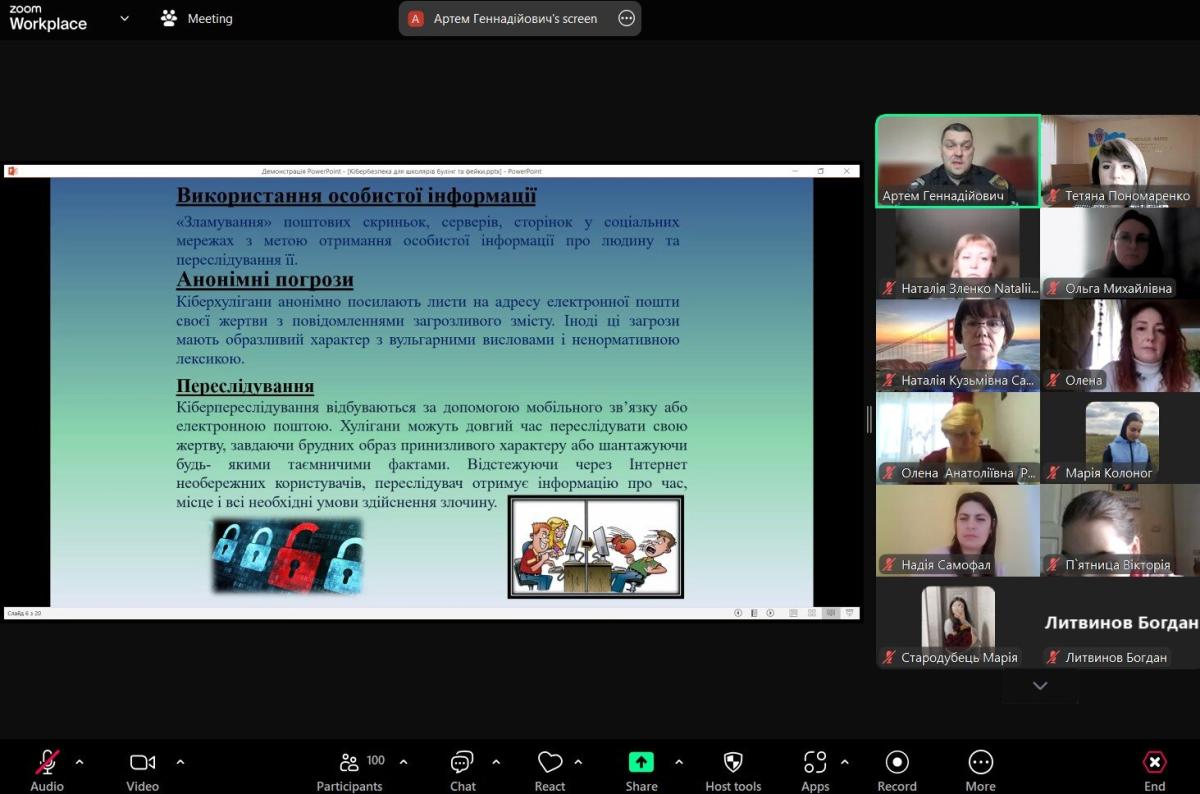End the meeting
1200x794 pixels.
coord(1154,768)
